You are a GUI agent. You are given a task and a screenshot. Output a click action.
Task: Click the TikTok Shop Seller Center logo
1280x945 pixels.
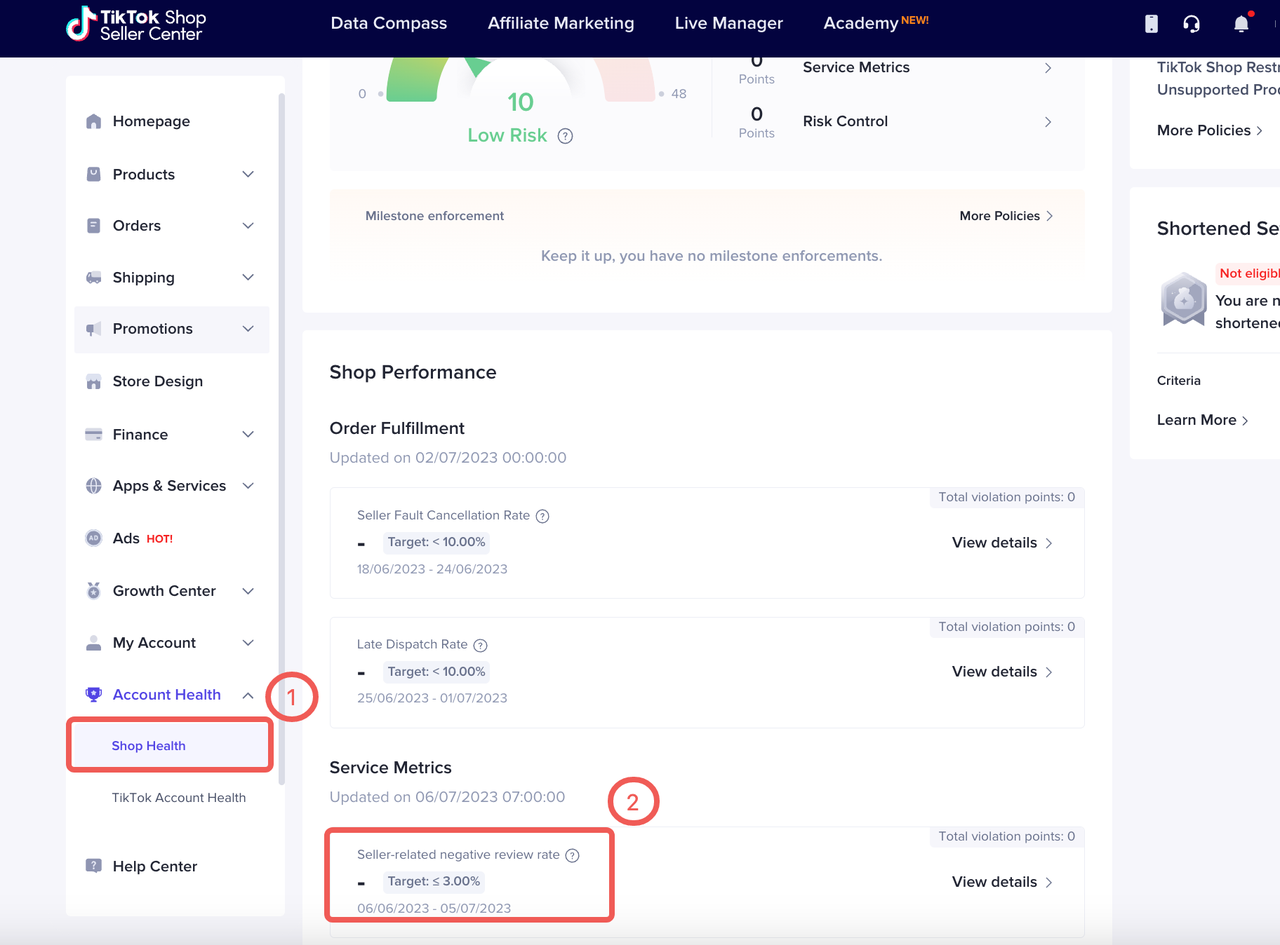136,25
